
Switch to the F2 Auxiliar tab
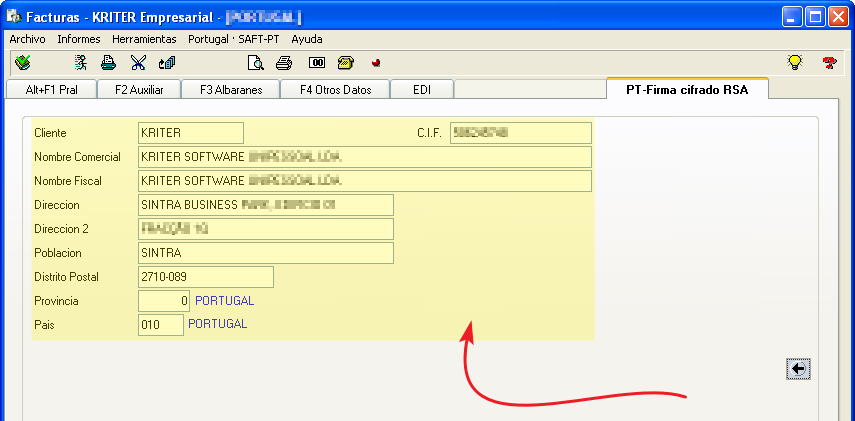tap(139, 90)
